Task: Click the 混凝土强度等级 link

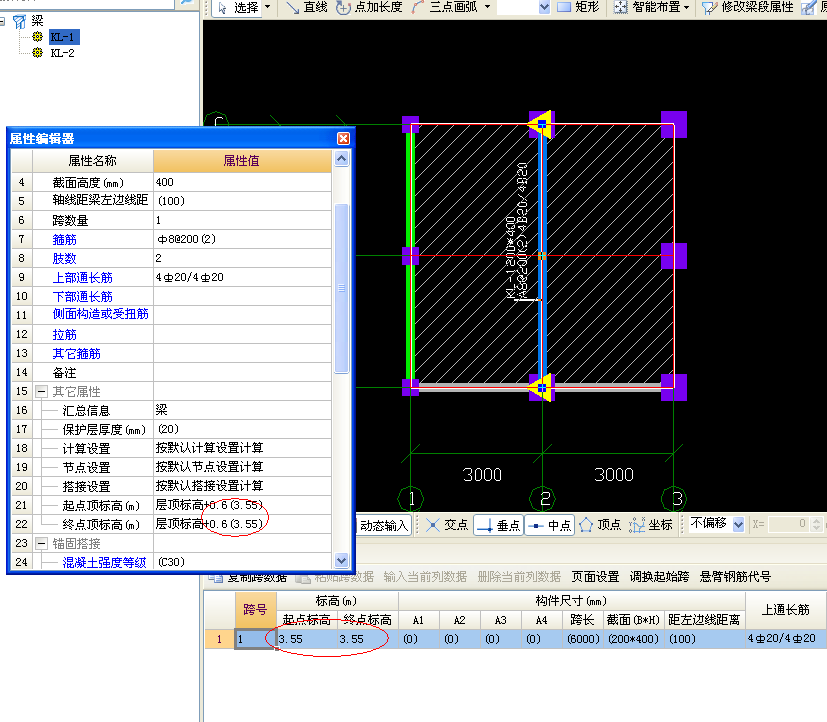Action: 104,562
